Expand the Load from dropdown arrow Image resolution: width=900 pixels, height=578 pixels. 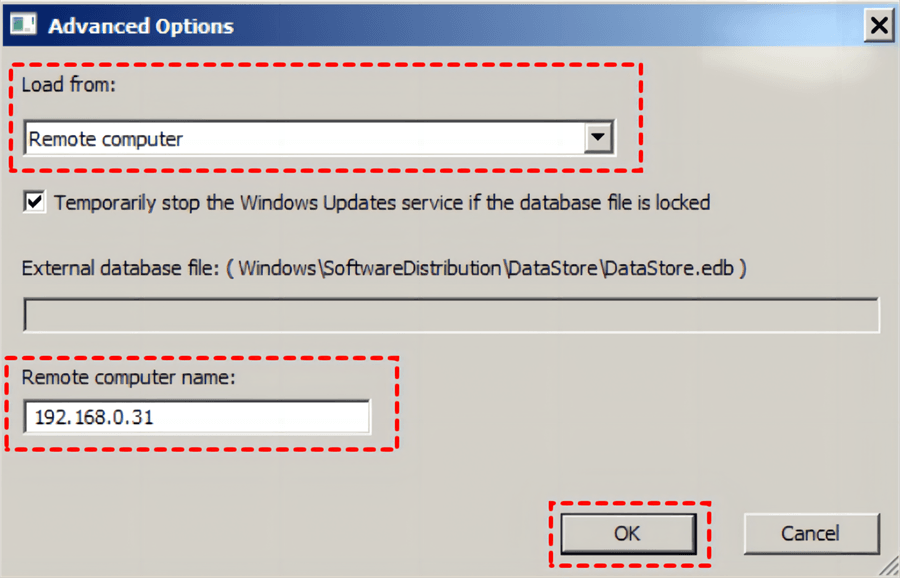[598, 138]
